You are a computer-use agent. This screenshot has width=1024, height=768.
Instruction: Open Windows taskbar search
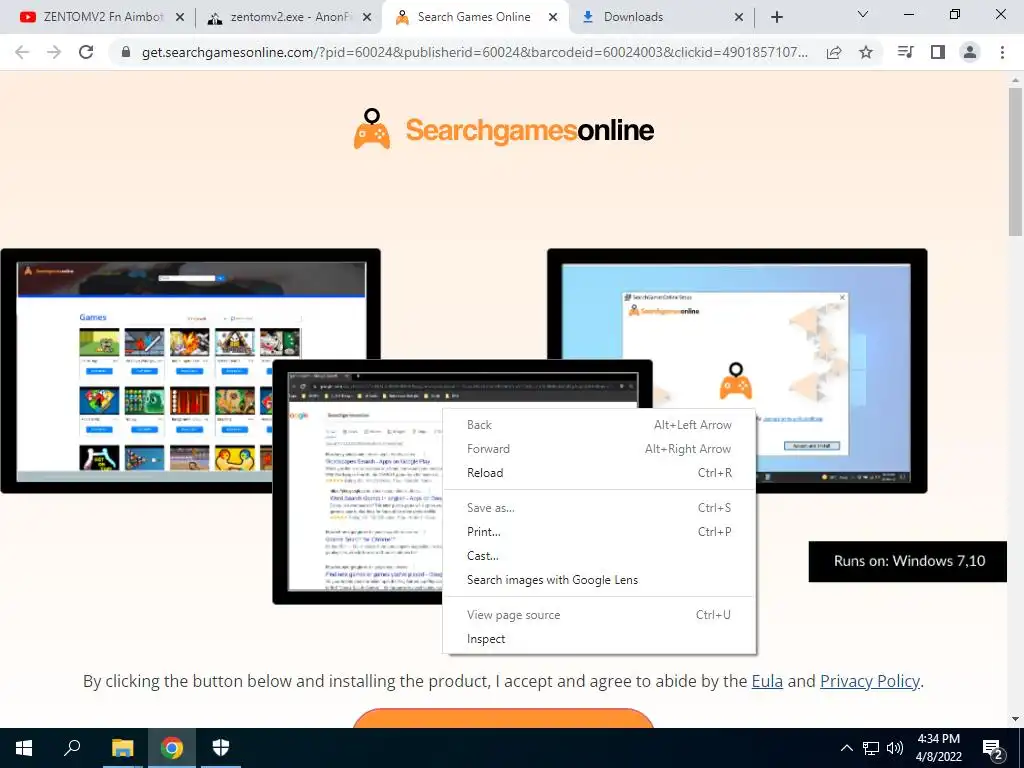[72, 748]
